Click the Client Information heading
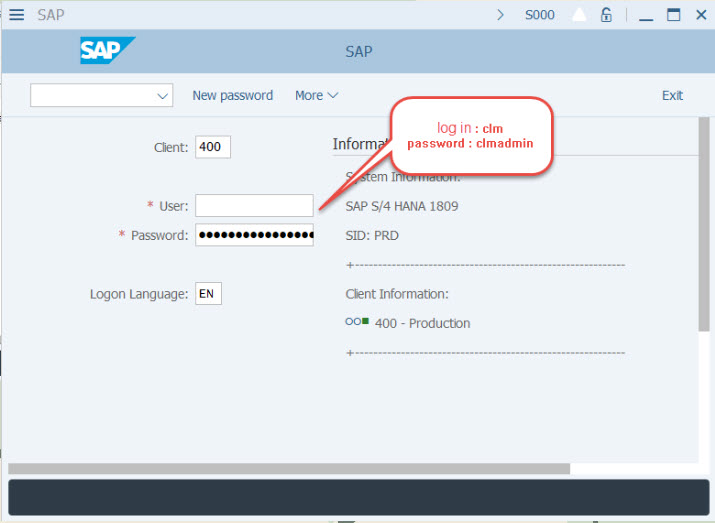Image resolution: width=715 pixels, height=523 pixels. coord(397,294)
